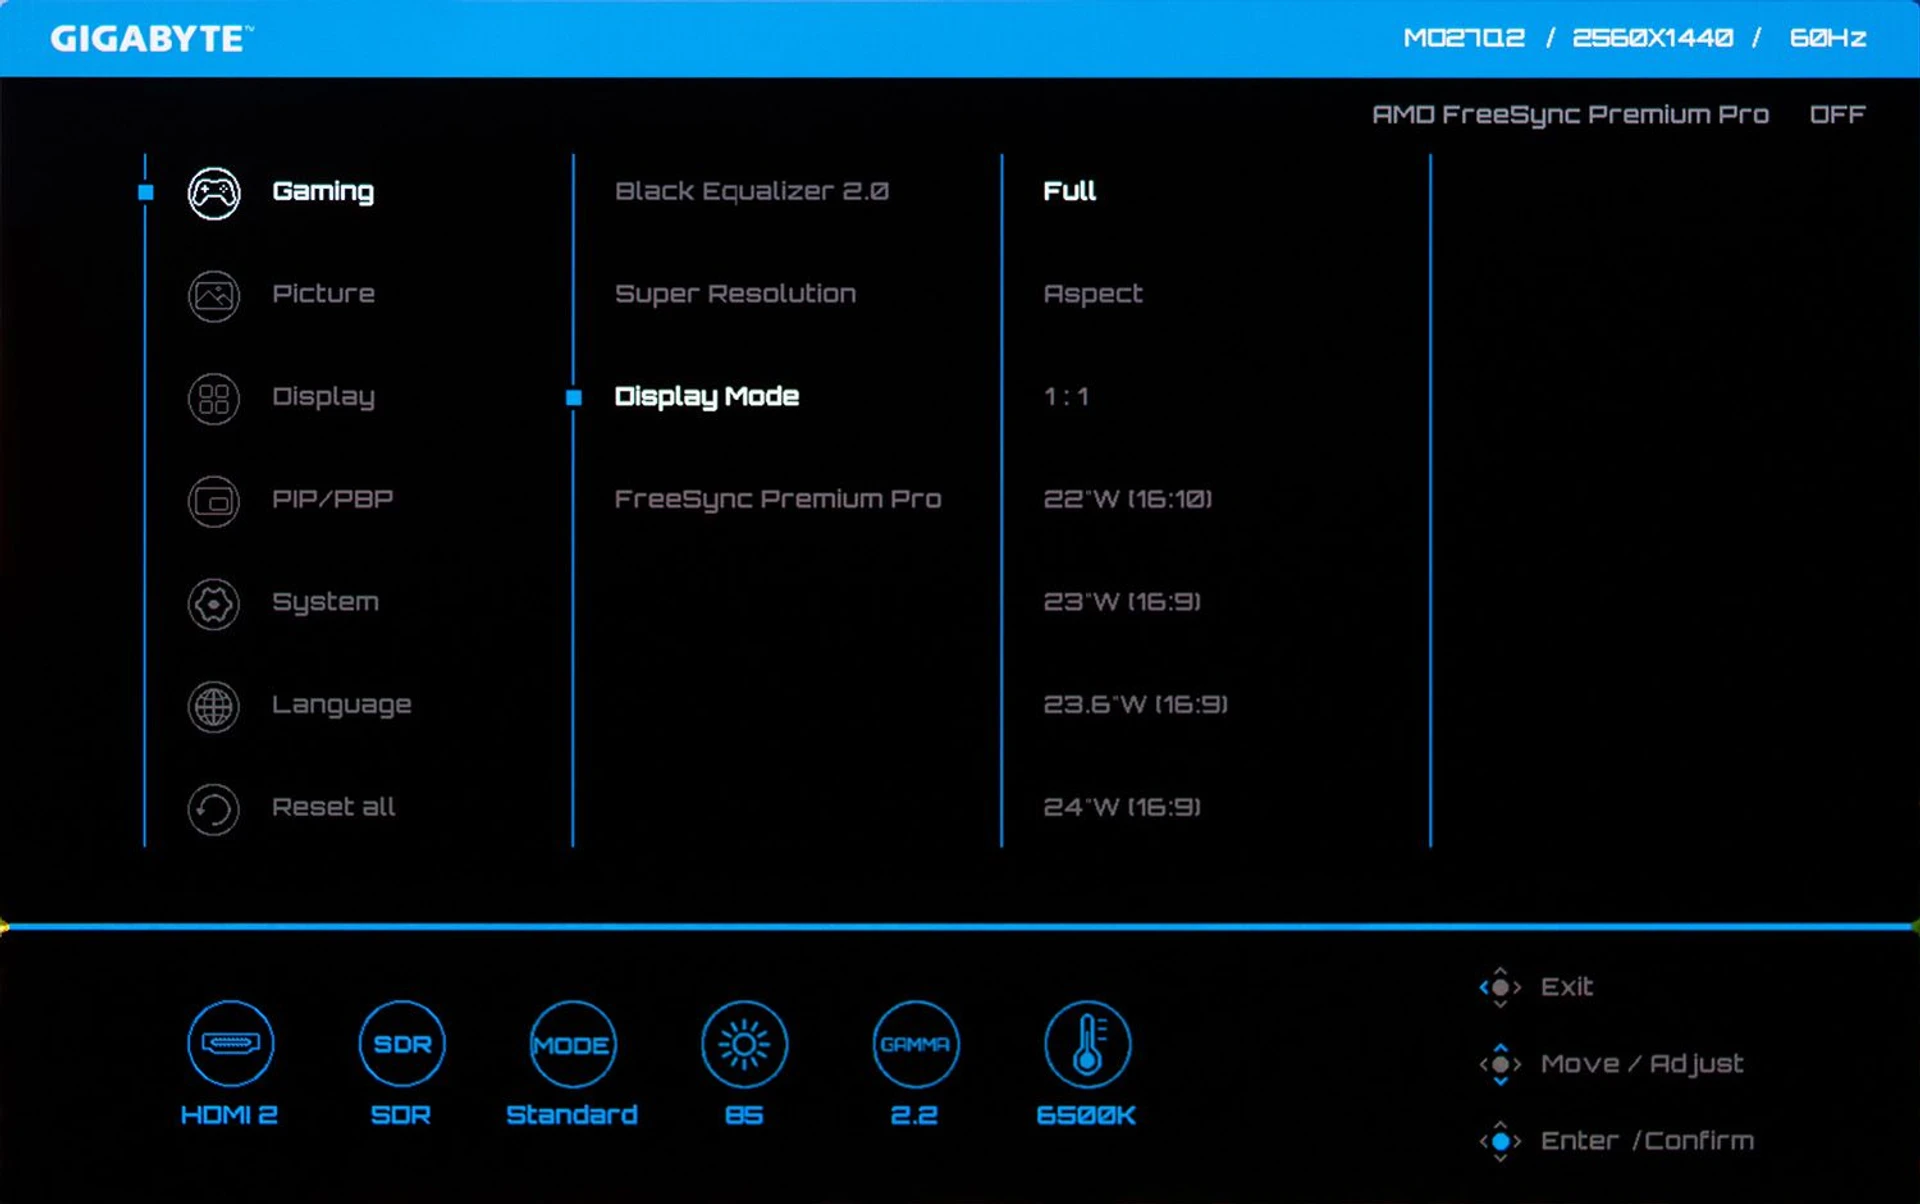Click the FreeSync OFF status value
Image resolution: width=1920 pixels, height=1204 pixels.
click(x=1837, y=114)
